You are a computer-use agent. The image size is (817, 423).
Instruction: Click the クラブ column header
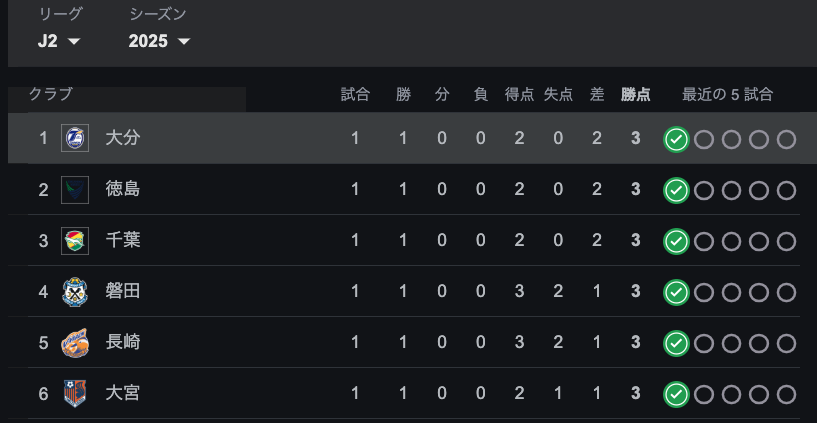tap(51, 94)
